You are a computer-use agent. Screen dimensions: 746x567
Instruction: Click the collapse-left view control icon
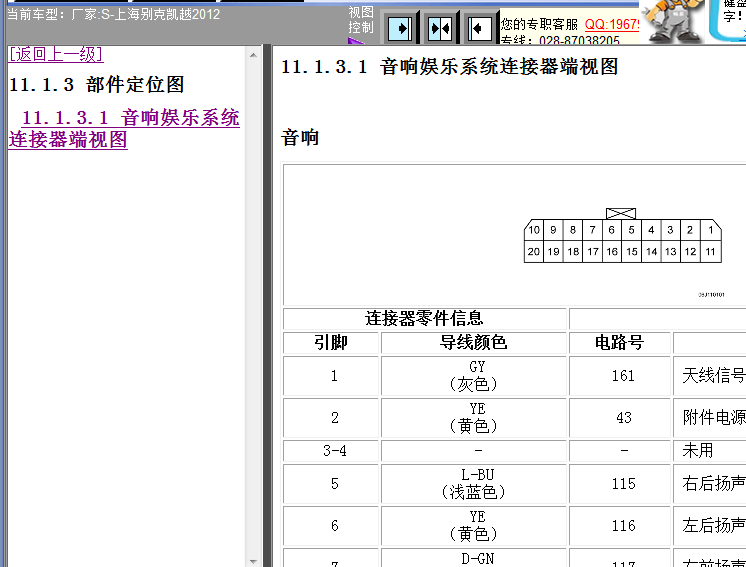click(x=480, y=29)
